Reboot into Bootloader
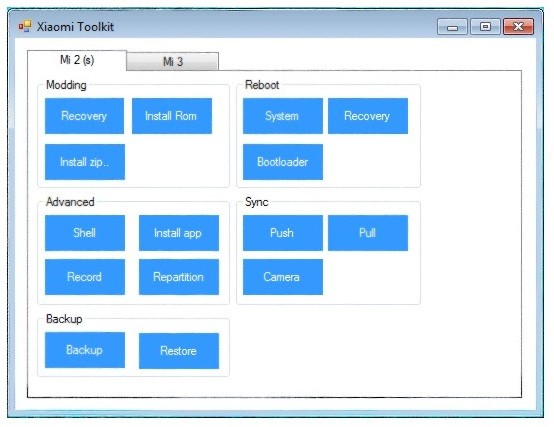 283,162
